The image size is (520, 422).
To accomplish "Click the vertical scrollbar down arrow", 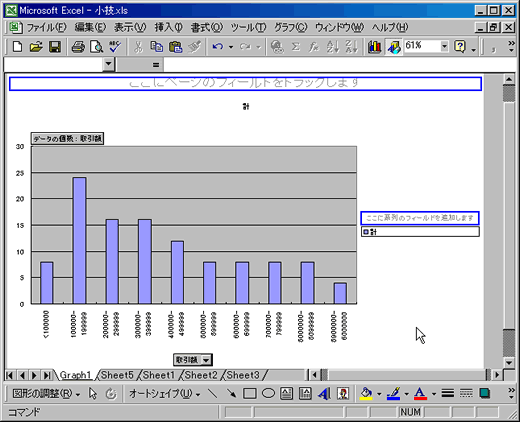I will (509, 363).
